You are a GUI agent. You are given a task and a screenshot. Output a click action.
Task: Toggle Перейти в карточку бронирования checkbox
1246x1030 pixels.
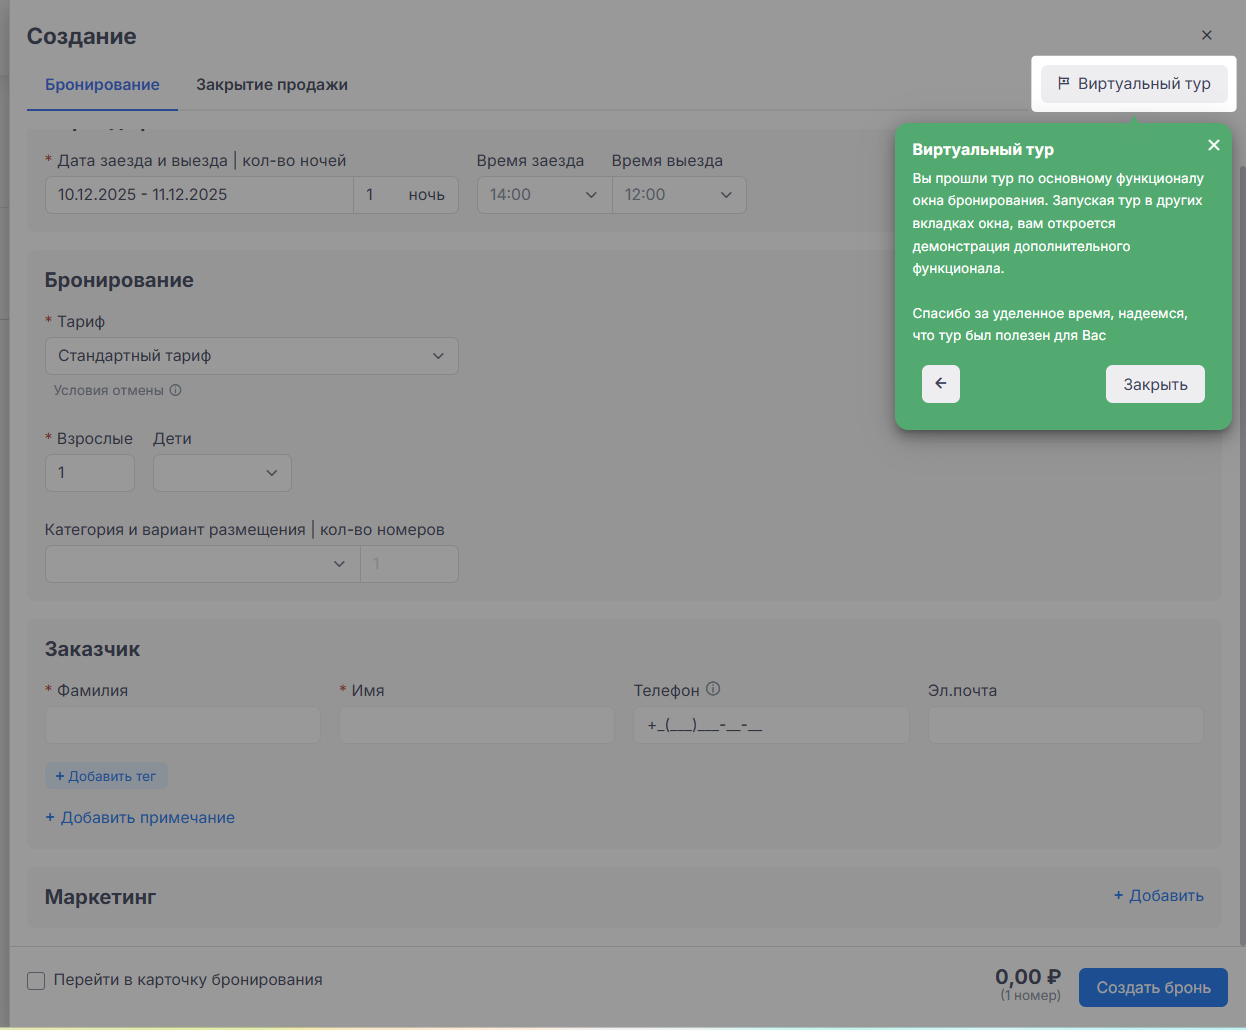pyautogui.click(x=36, y=981)
